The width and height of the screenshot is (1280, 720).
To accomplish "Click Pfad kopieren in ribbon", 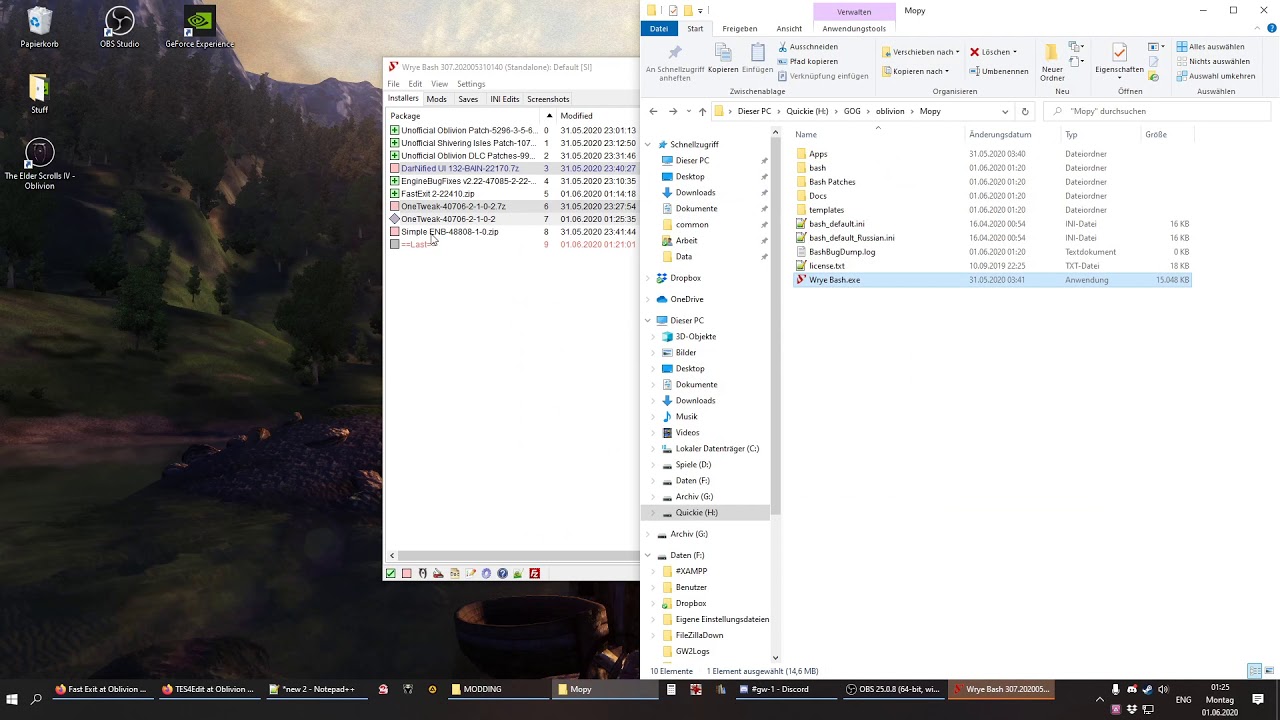I will [x=807, y=61].
